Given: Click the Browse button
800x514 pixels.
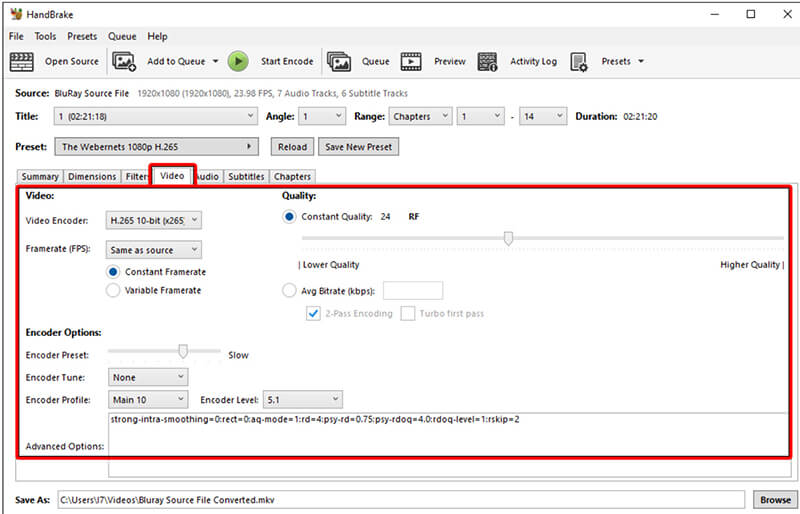Looking at the screenshot, I should pyautogui.click(x=776, y=500).
